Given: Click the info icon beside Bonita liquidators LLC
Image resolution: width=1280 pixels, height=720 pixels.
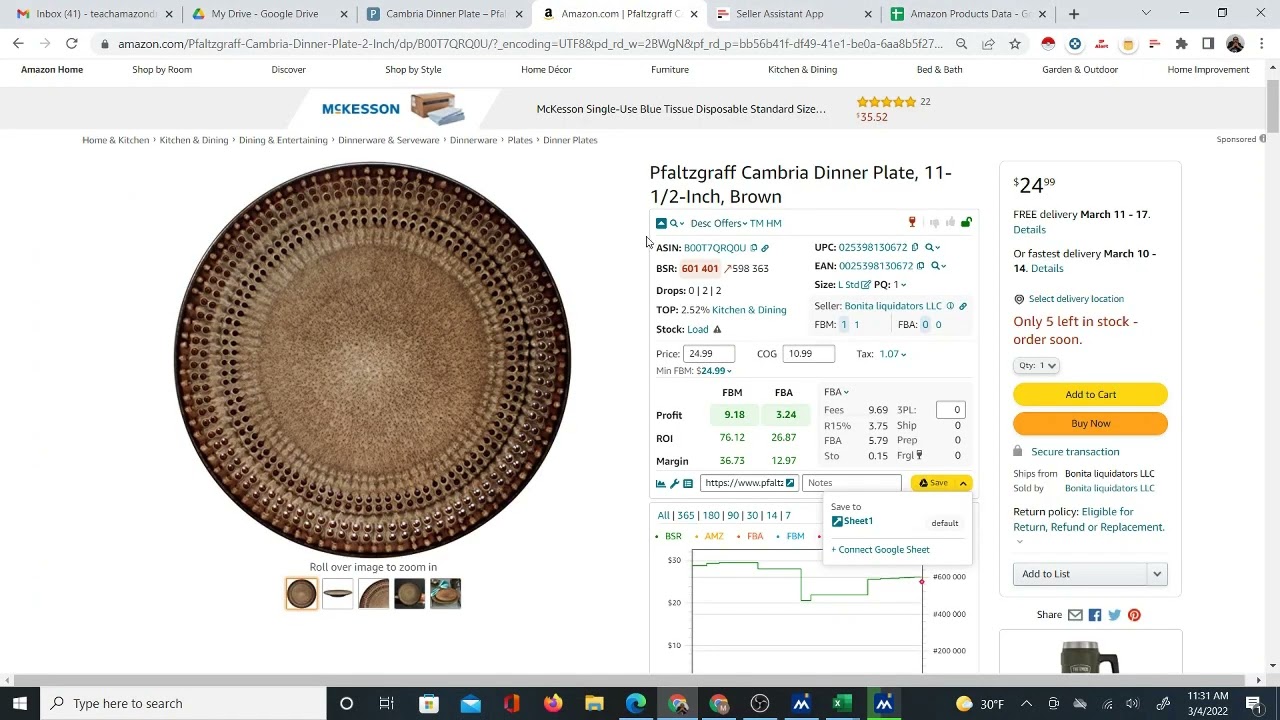Looking at the screenshot, I should 950,306.
